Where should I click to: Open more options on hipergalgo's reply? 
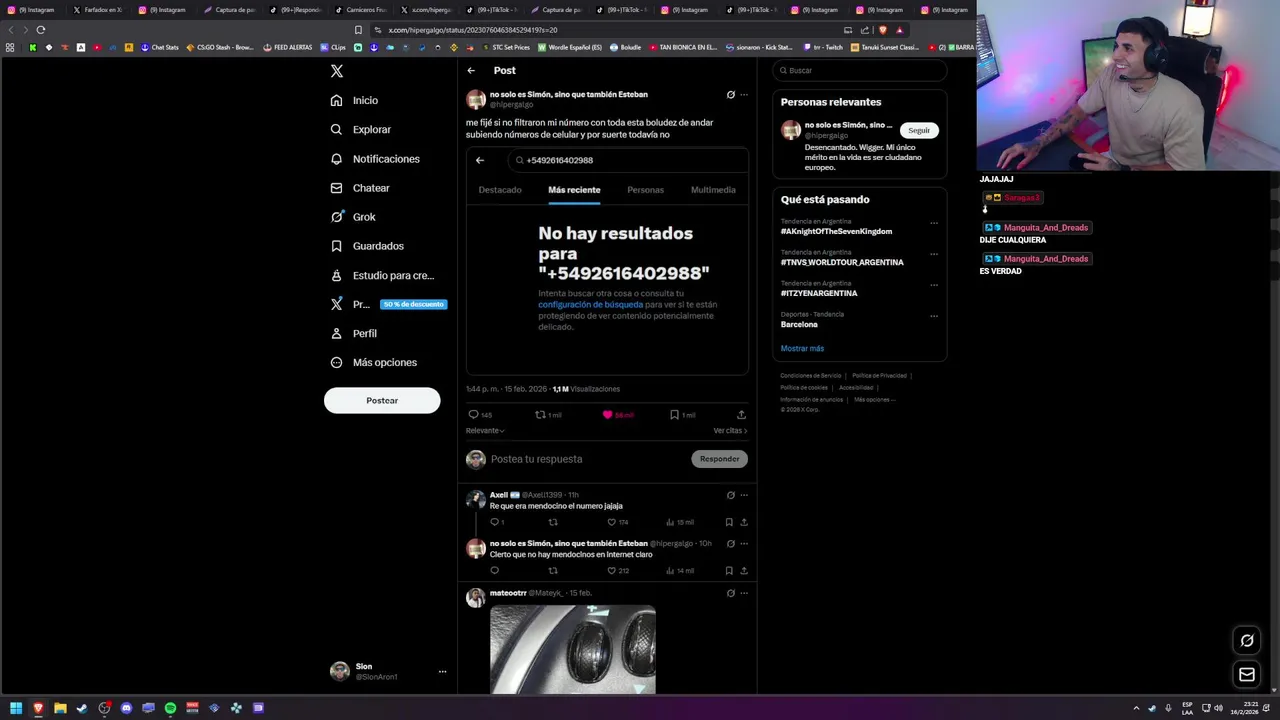(743, 544)
